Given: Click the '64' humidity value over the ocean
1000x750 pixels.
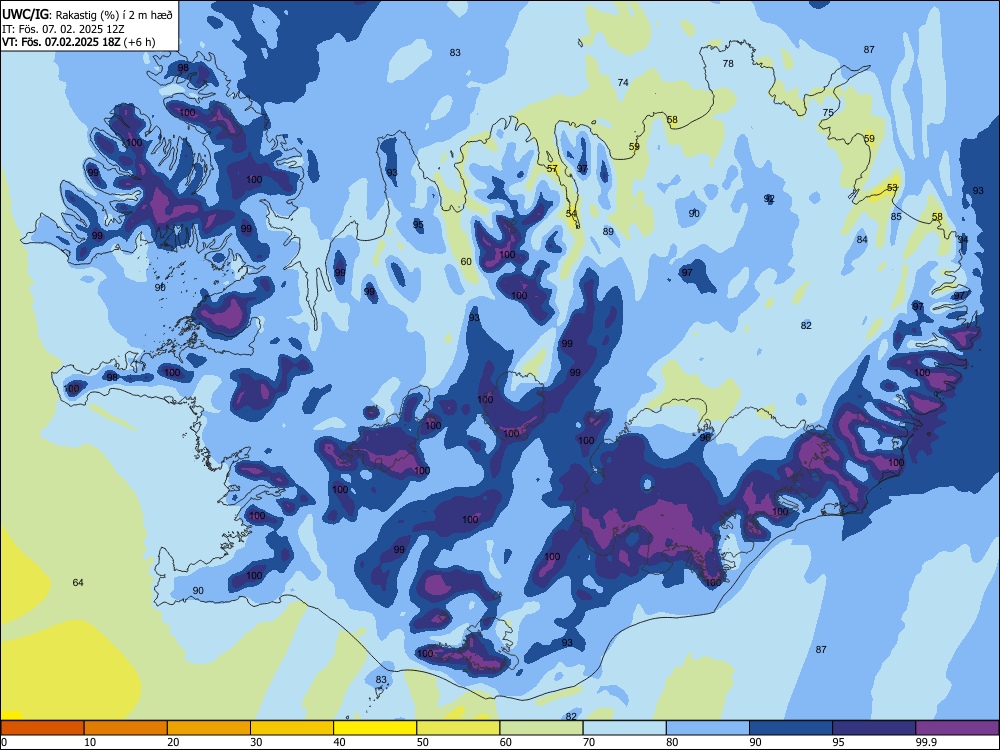Looking at the screenshot, I should 78,582.
